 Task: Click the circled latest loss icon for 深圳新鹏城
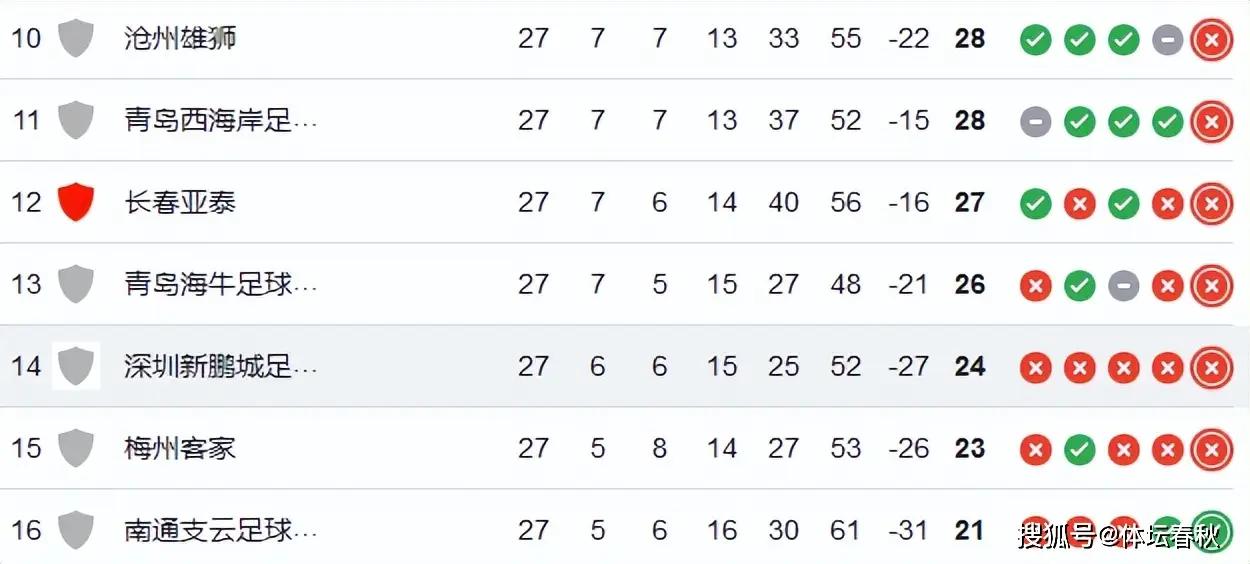(1211, 368)
